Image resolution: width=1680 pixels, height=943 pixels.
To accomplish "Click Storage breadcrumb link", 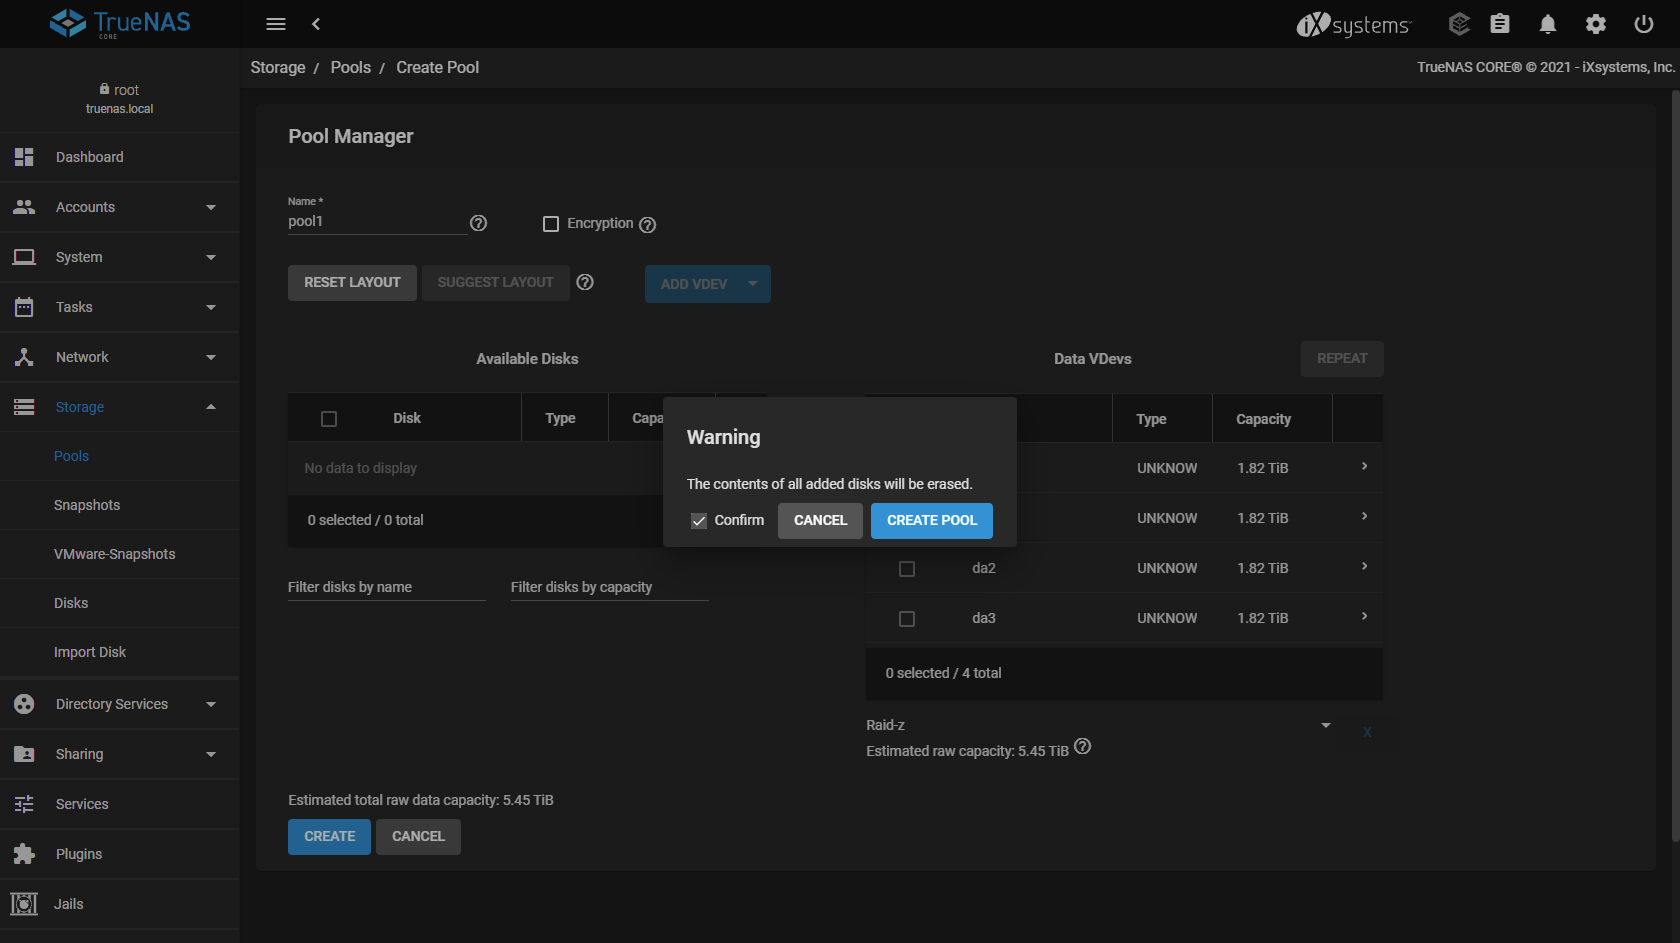I will tap(278, 67).
